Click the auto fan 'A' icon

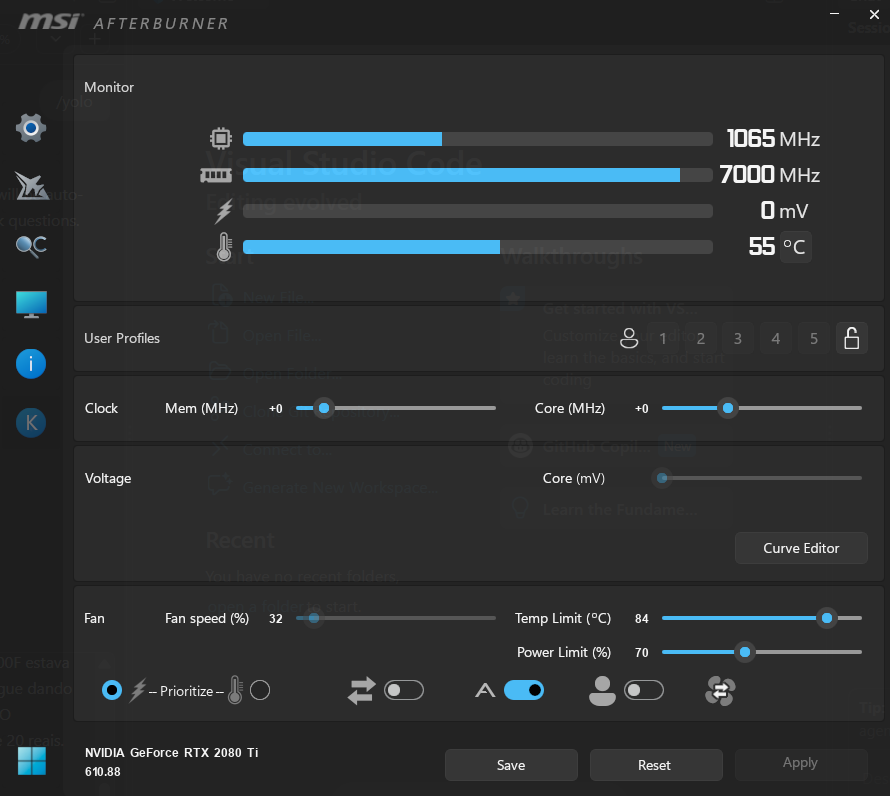click(485, 690)
